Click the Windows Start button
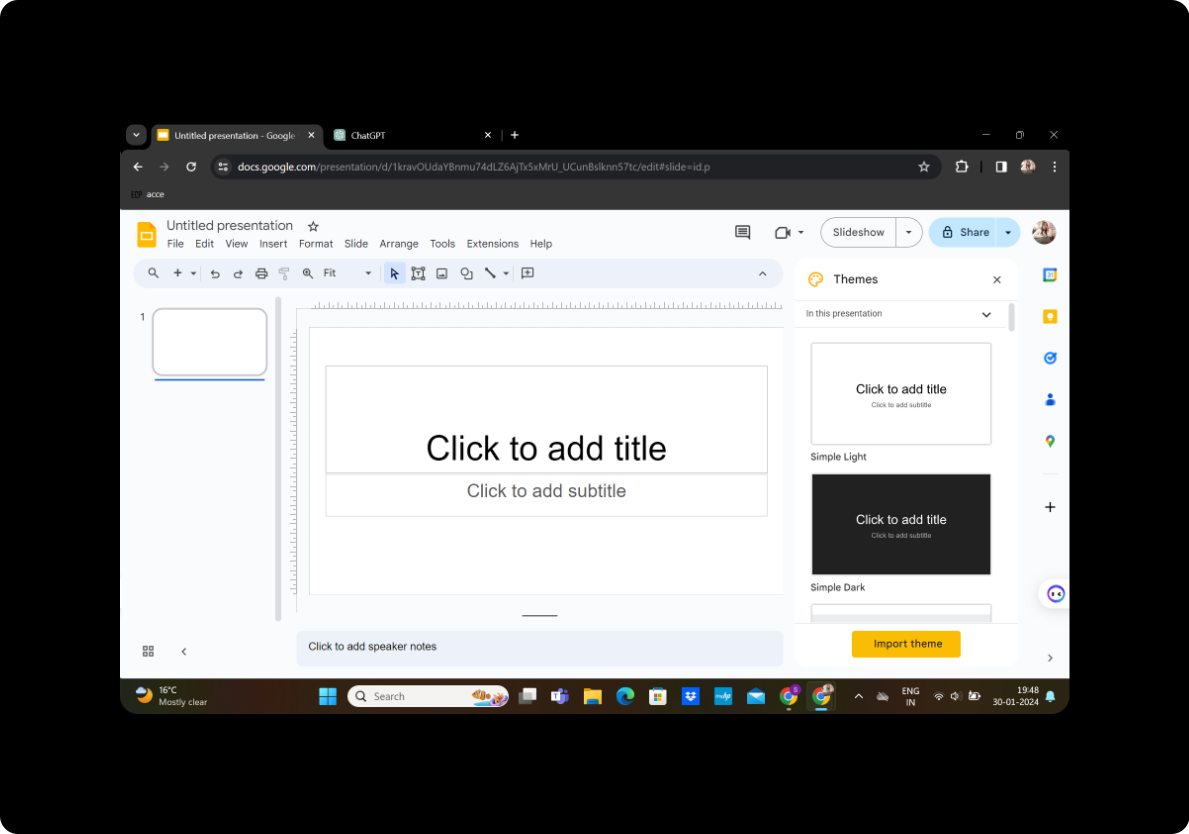The width and height of the screenshot is (1189, 834). [328, 696]
